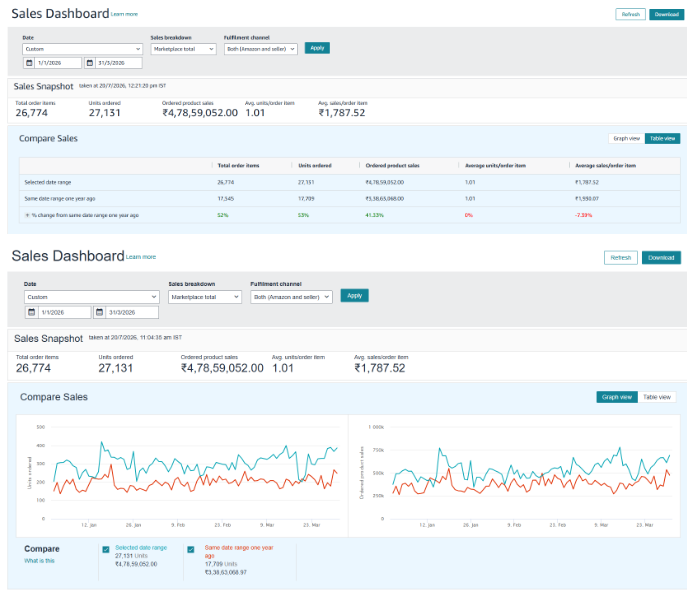Click the lower end date field 31/3/2026
The image size is (694, 597).
(x=132, y=312)
